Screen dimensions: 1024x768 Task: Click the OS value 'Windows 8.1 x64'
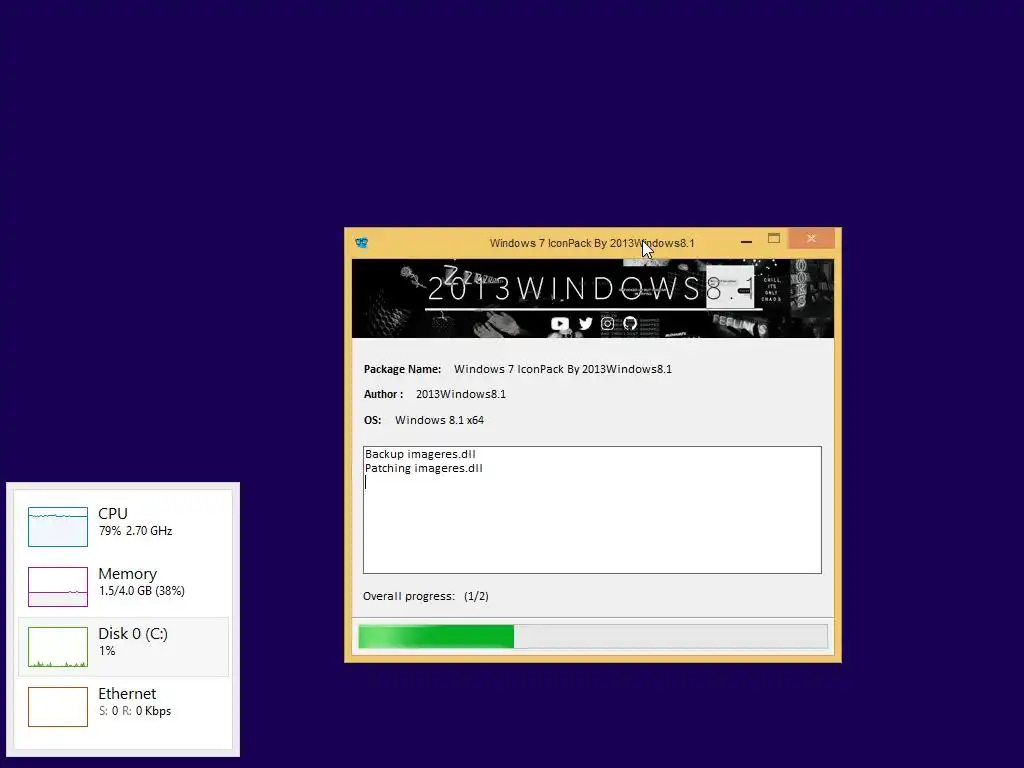(440, 420)
